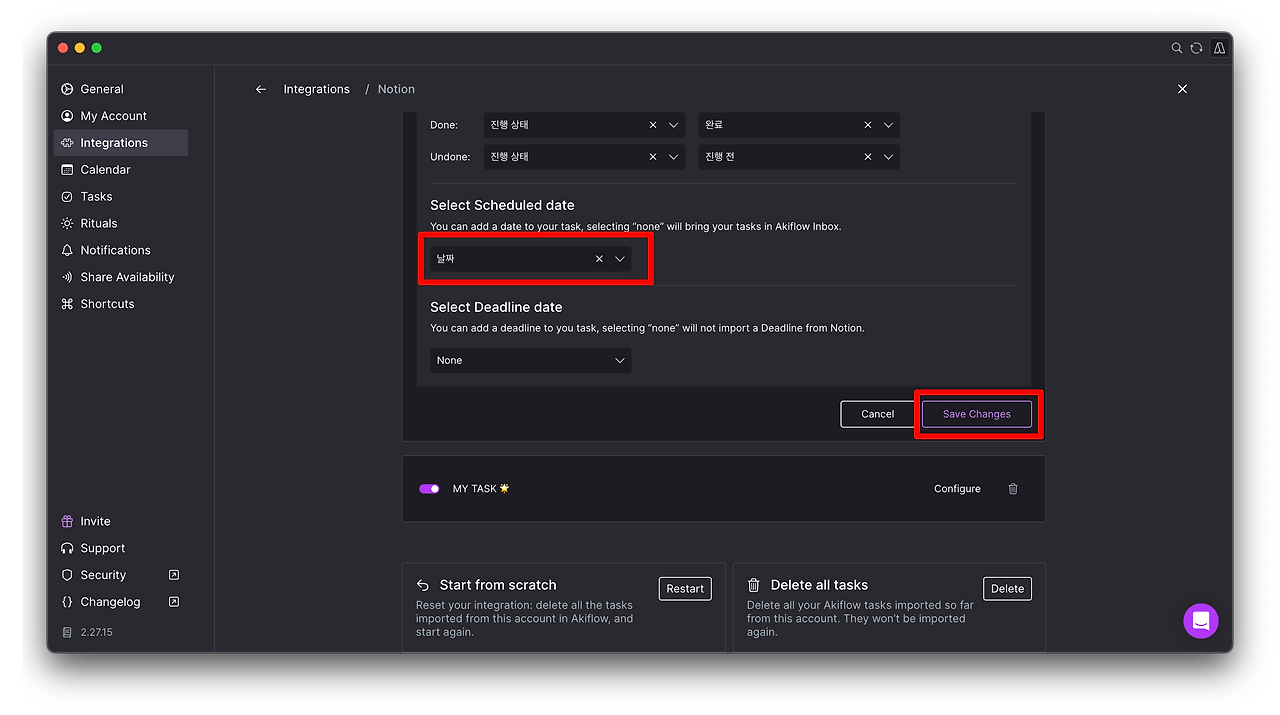The width and height of the screenshot is (1280, 715).
Task: Click the Start from scratch arrow icon
Action: point(423,585)
